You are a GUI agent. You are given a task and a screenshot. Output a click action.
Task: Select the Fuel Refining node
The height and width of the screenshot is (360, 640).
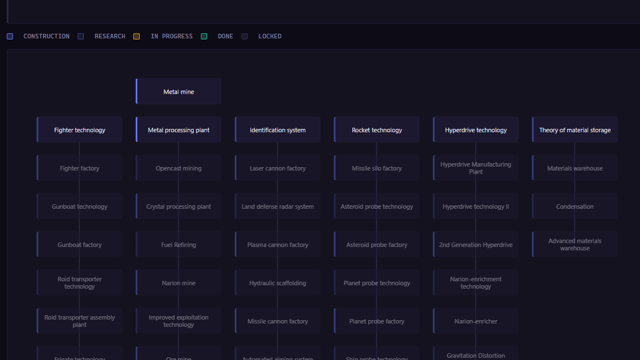(178, 244)
